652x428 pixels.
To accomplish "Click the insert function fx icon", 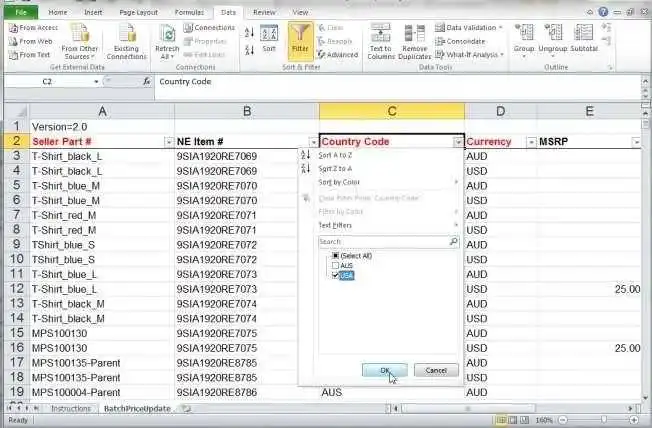I will coord(147,82).
